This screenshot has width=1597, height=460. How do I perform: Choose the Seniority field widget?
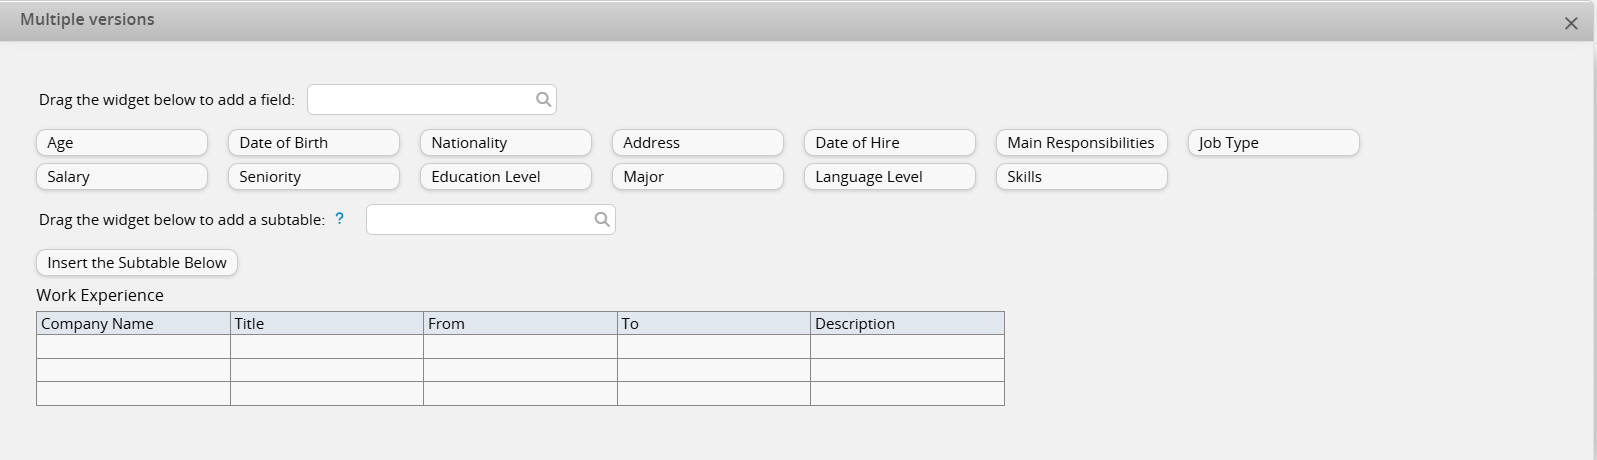[314, 177]
